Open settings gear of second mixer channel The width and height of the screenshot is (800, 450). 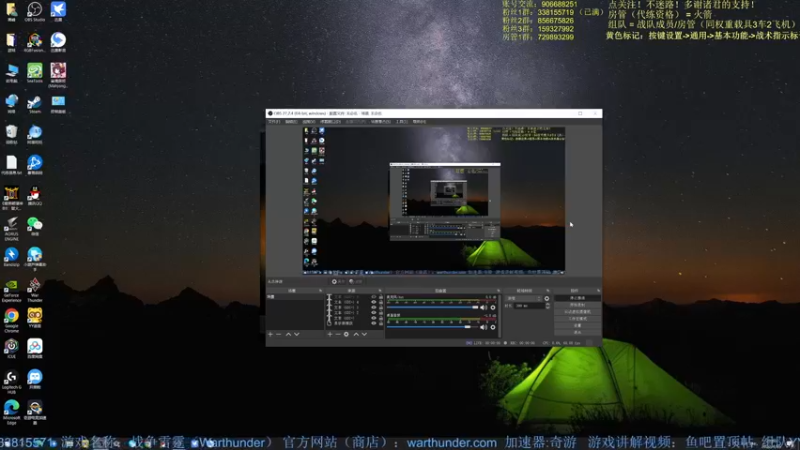coord(493,327)
